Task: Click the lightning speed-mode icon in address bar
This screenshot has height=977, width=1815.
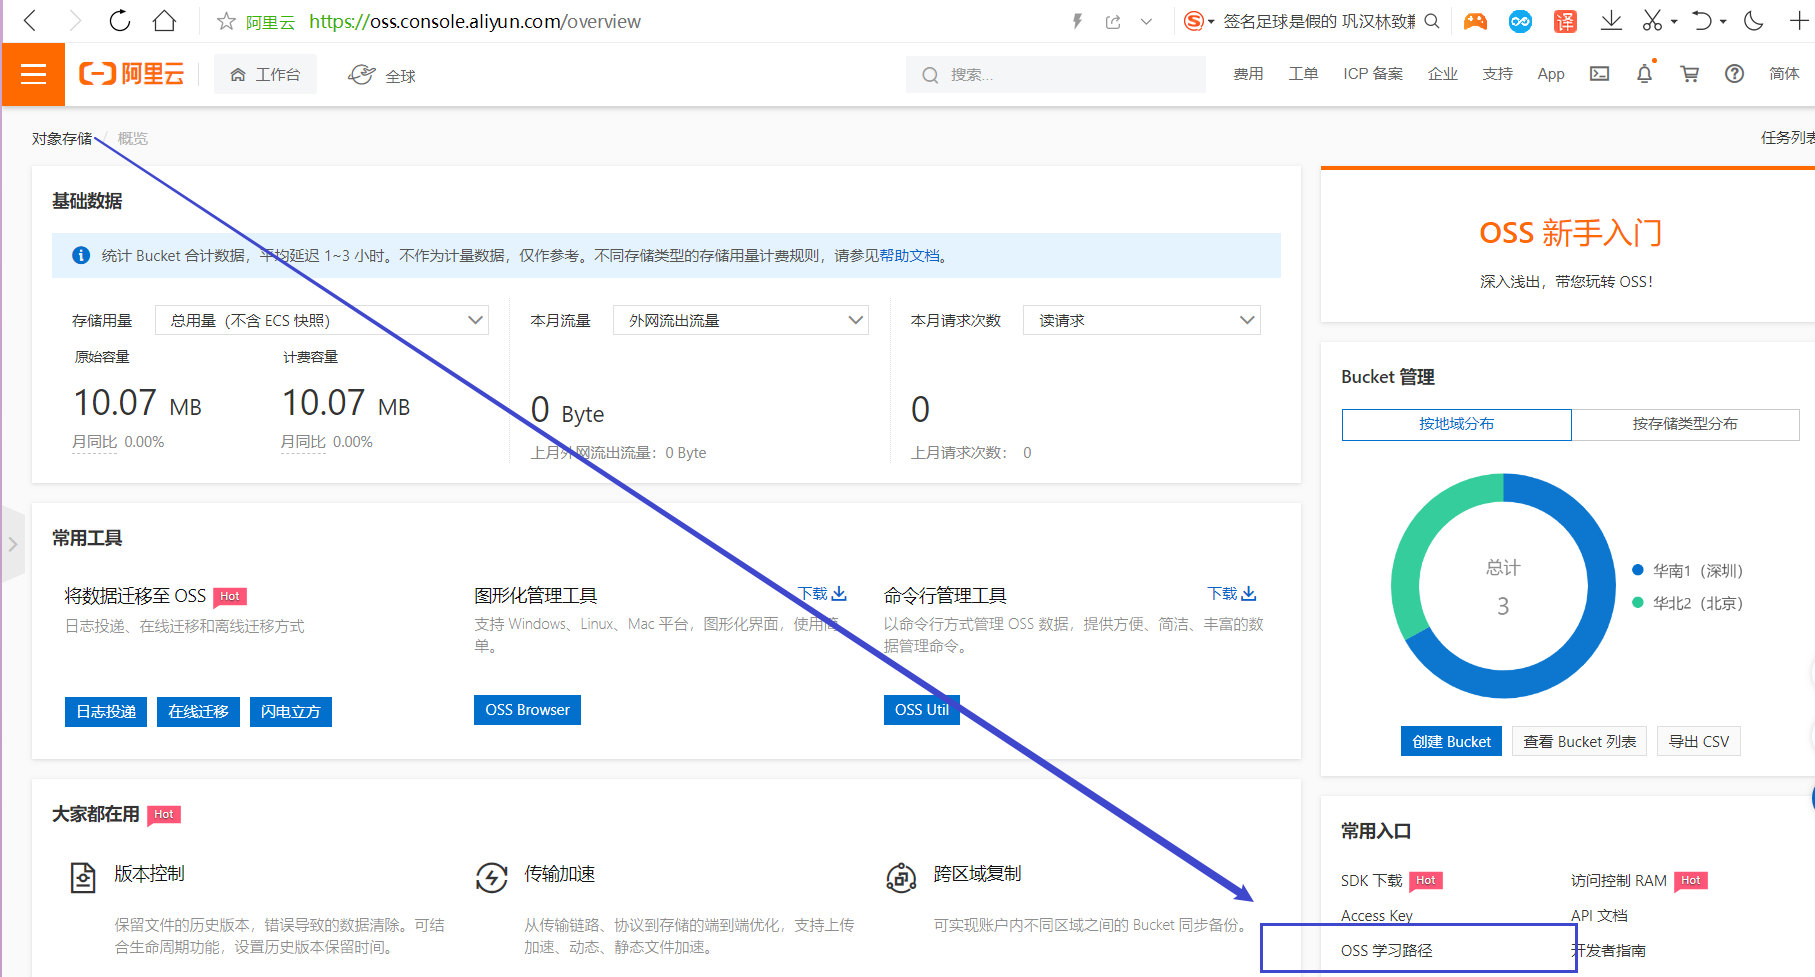Action: pos(1077,21)
